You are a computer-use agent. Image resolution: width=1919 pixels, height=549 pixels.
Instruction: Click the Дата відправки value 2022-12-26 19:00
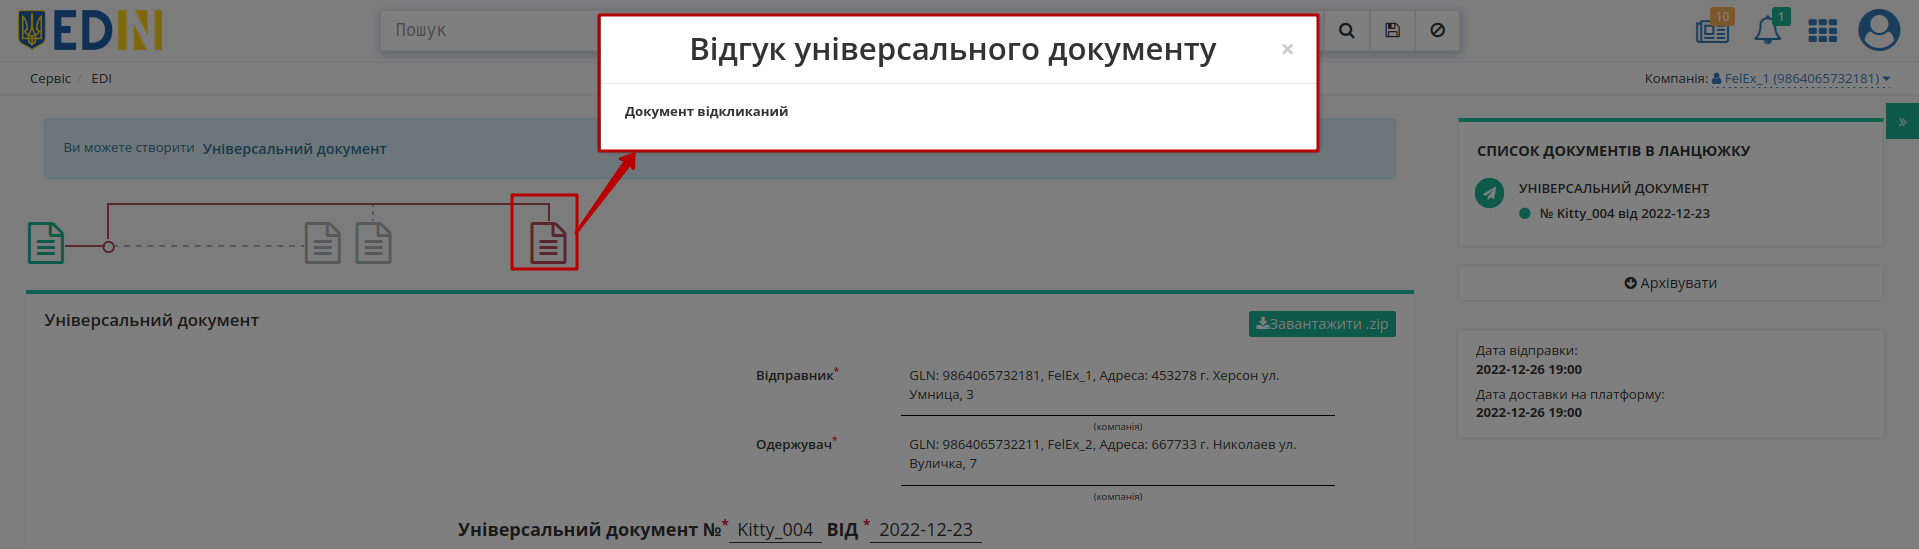point(1529,370)
